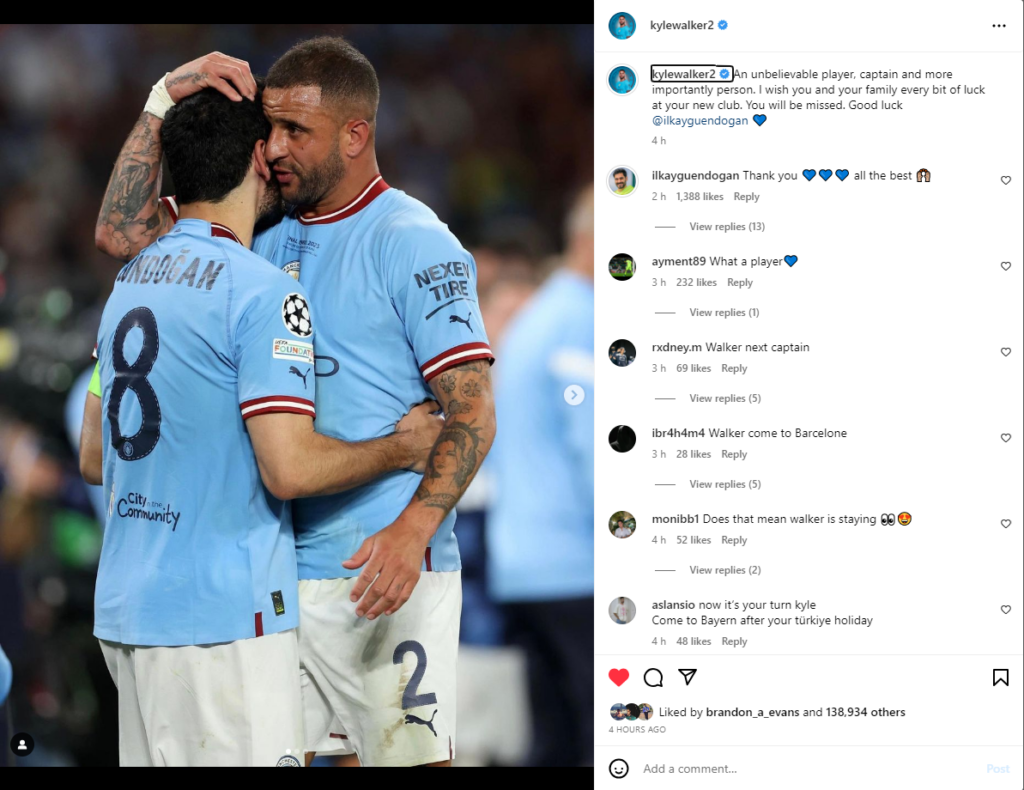
Task: Like ilkayguendogan's comment heart
Action: click(x=1006, y=180)
